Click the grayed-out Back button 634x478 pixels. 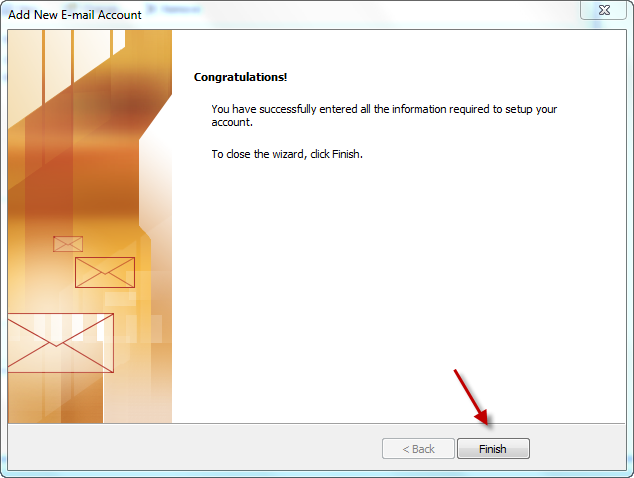(x=418, y=448)
